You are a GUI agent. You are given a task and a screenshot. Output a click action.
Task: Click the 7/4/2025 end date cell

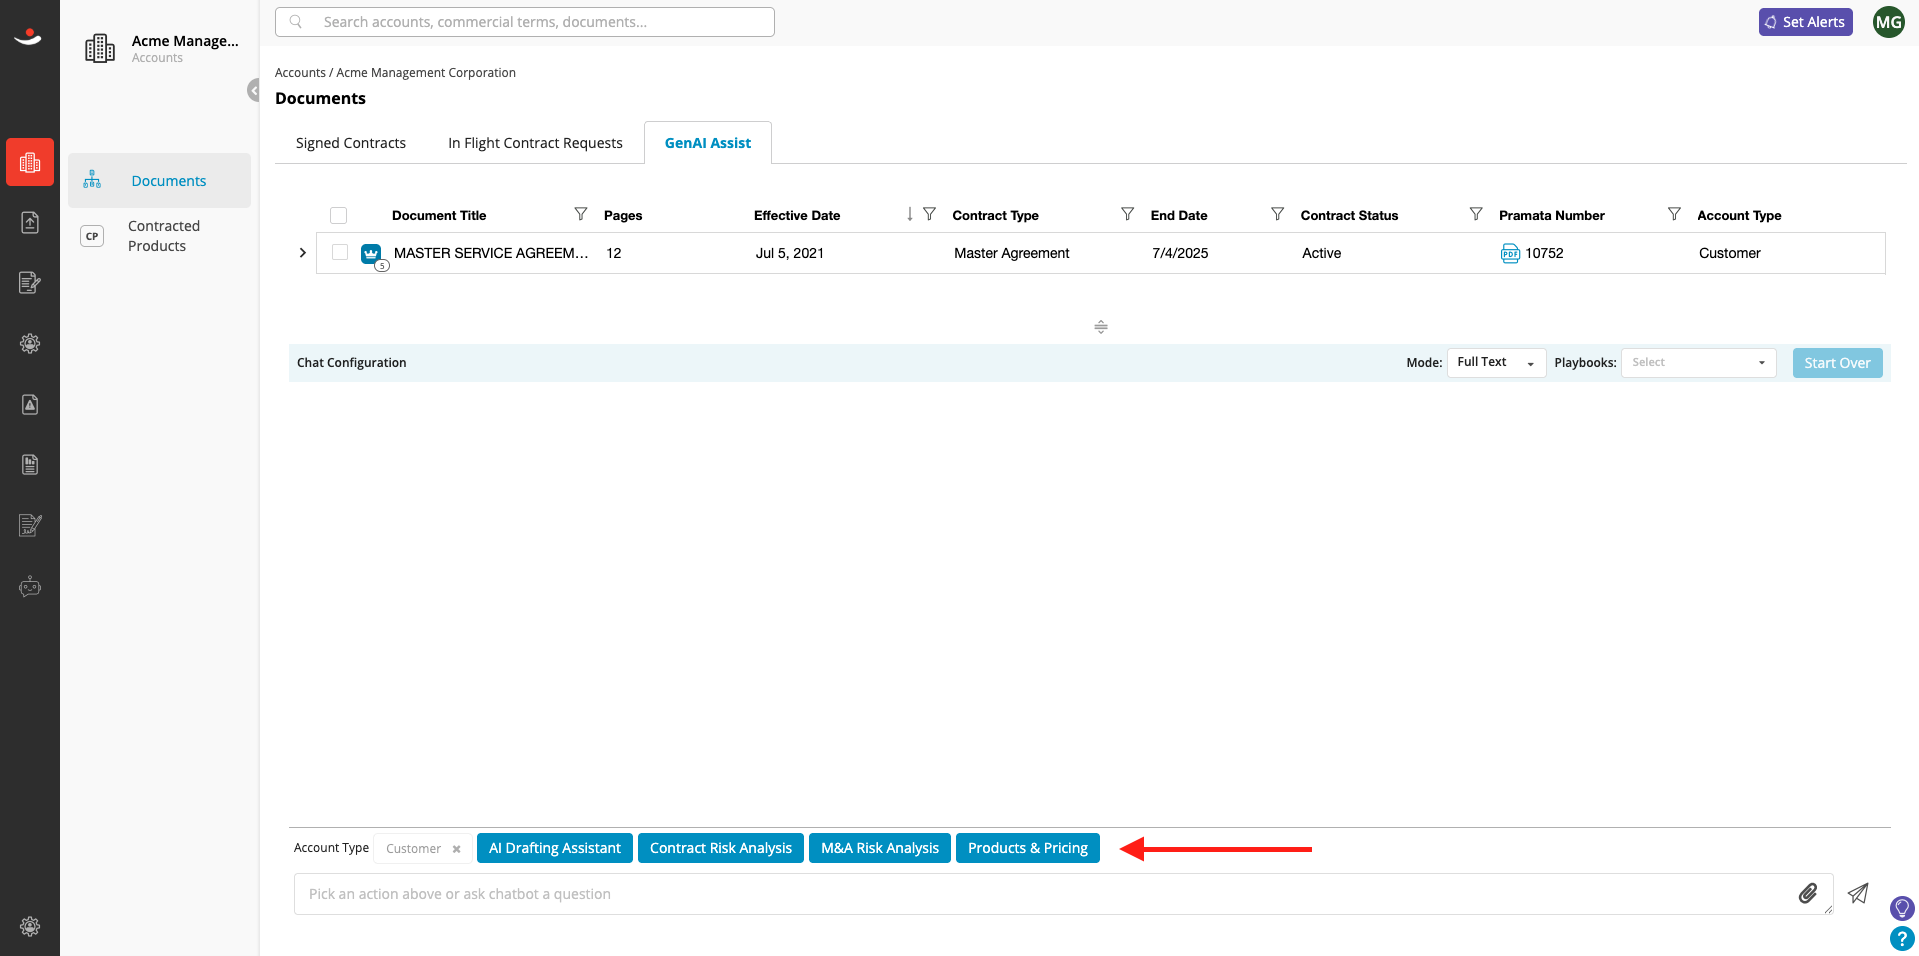coord(1180,253)
